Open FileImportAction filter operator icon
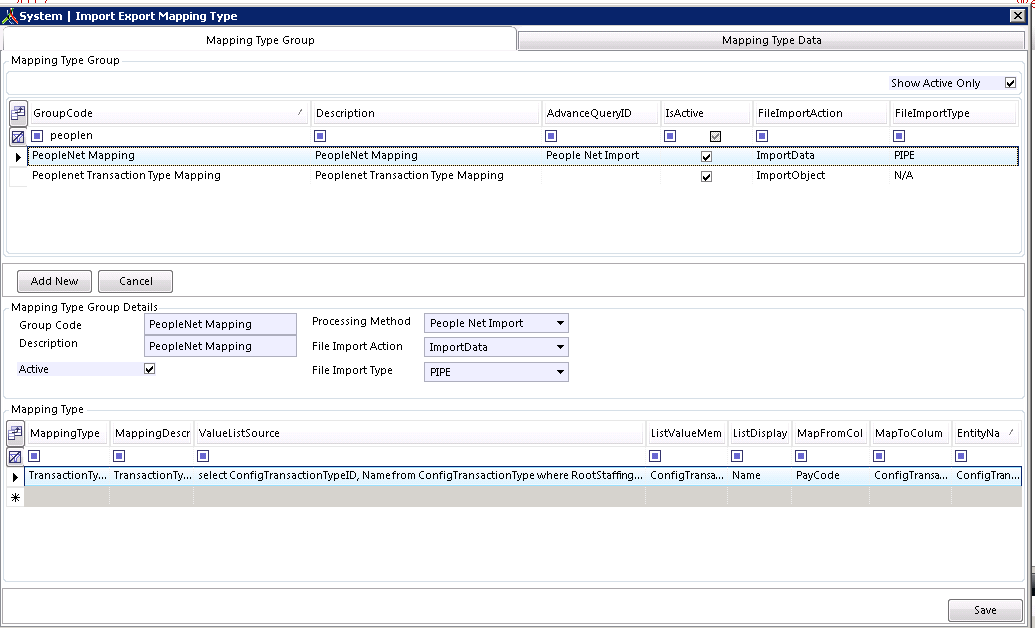Viewport: 1035px width, 628px height. tap(762, 136)
